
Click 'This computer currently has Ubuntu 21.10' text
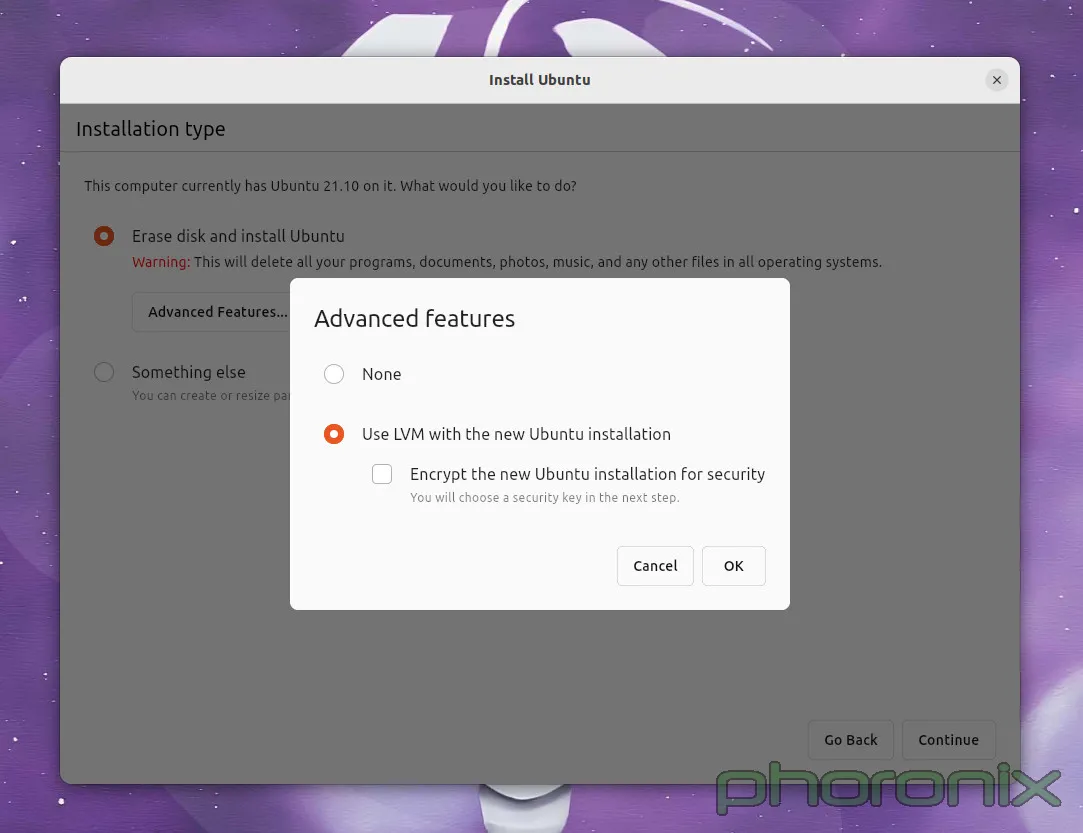coord(330,186)
